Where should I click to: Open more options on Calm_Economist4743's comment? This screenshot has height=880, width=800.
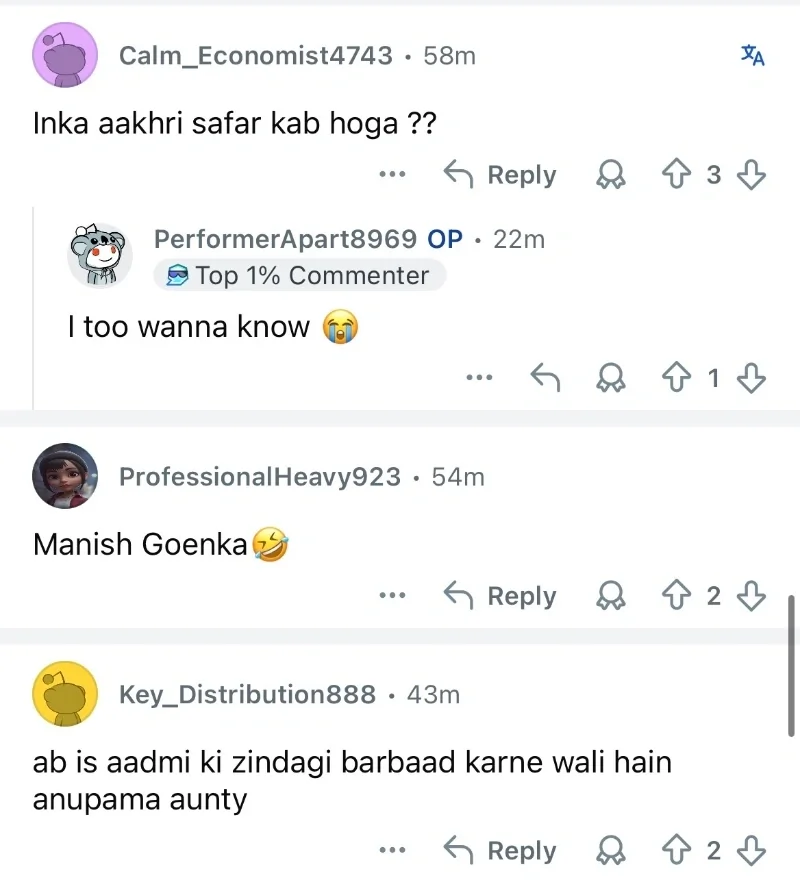pyautogui.click(x=393, y=175)
